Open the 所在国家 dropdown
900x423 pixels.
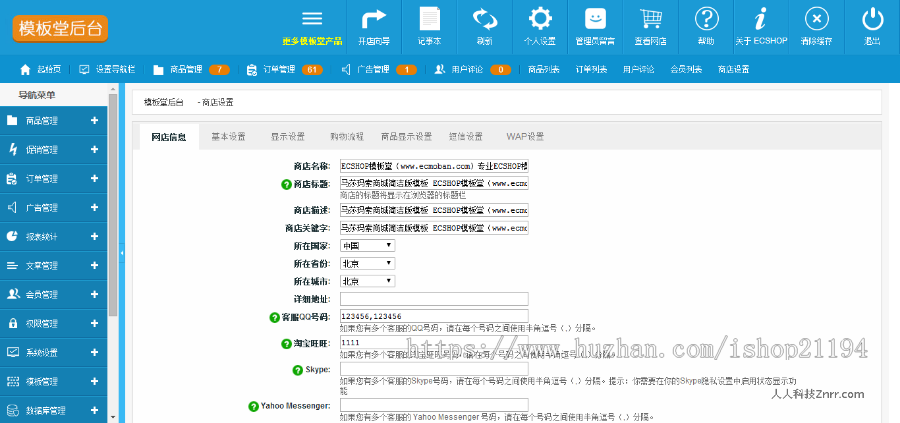click(367, 246)
